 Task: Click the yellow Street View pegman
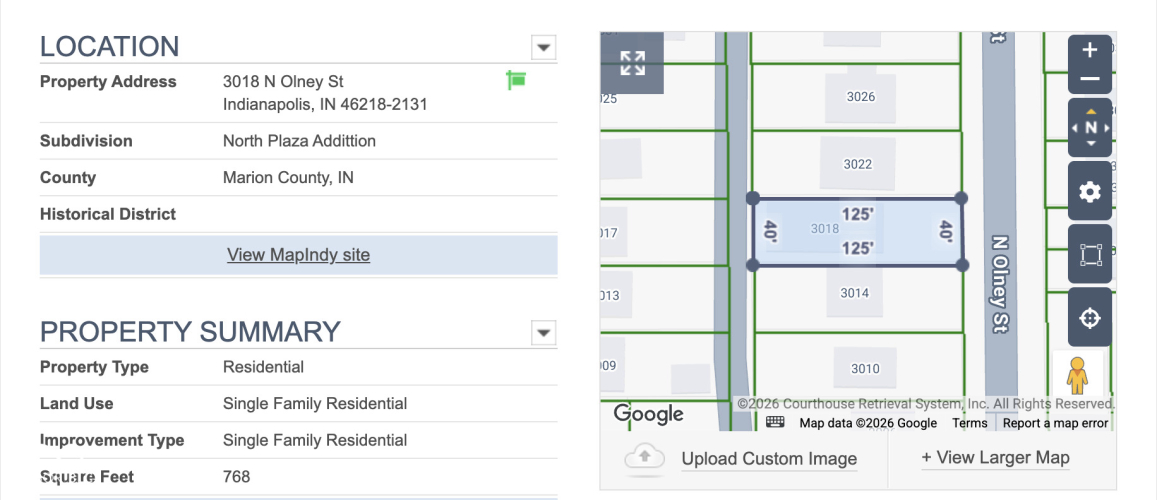point(1077,376)
